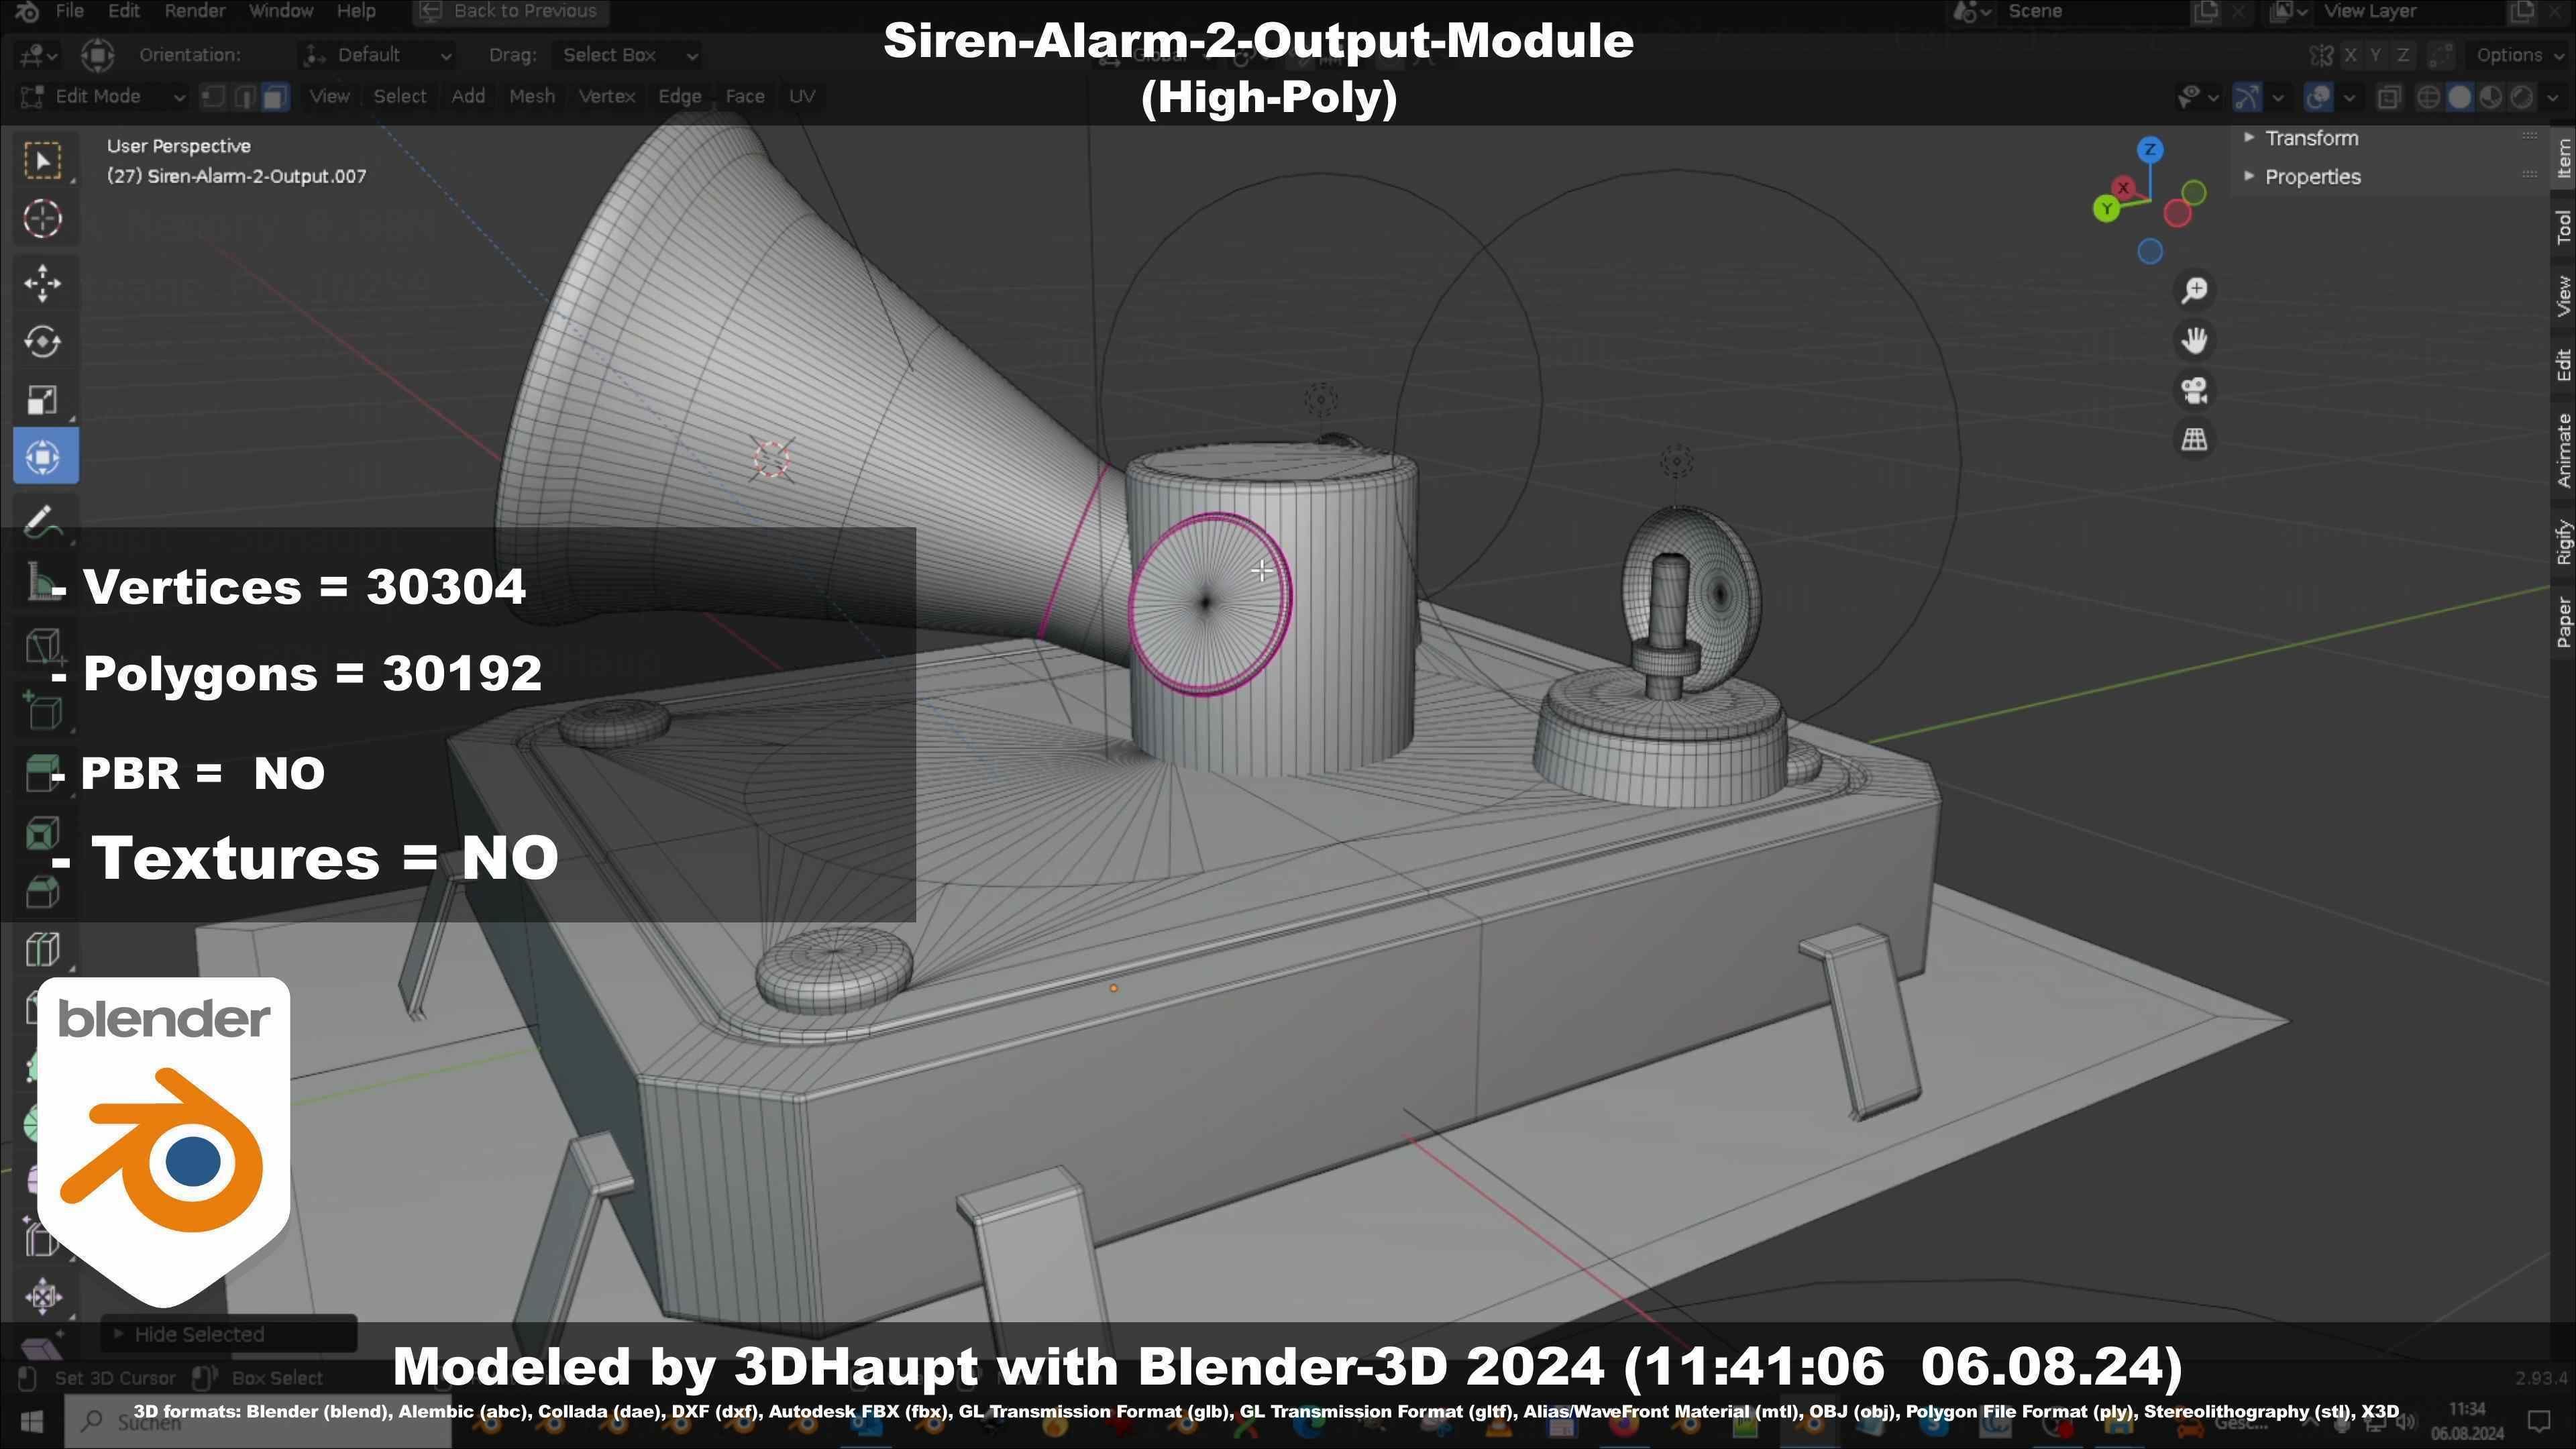
Task: Open the shading options dropdown arrow
Action: point(2552,97)
